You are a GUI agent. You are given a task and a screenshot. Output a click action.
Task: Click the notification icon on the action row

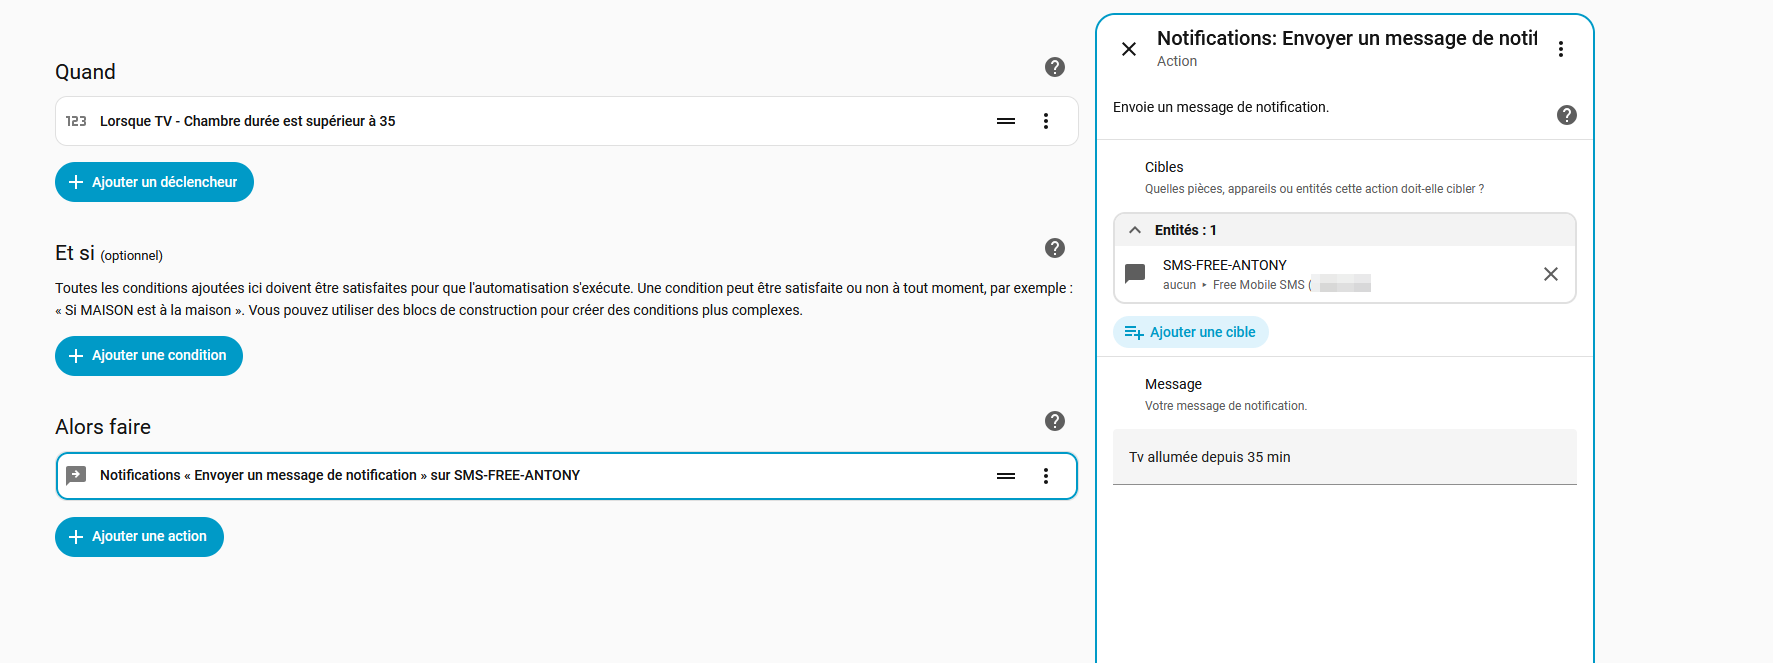pyautogui.click(x=76, y=475)
